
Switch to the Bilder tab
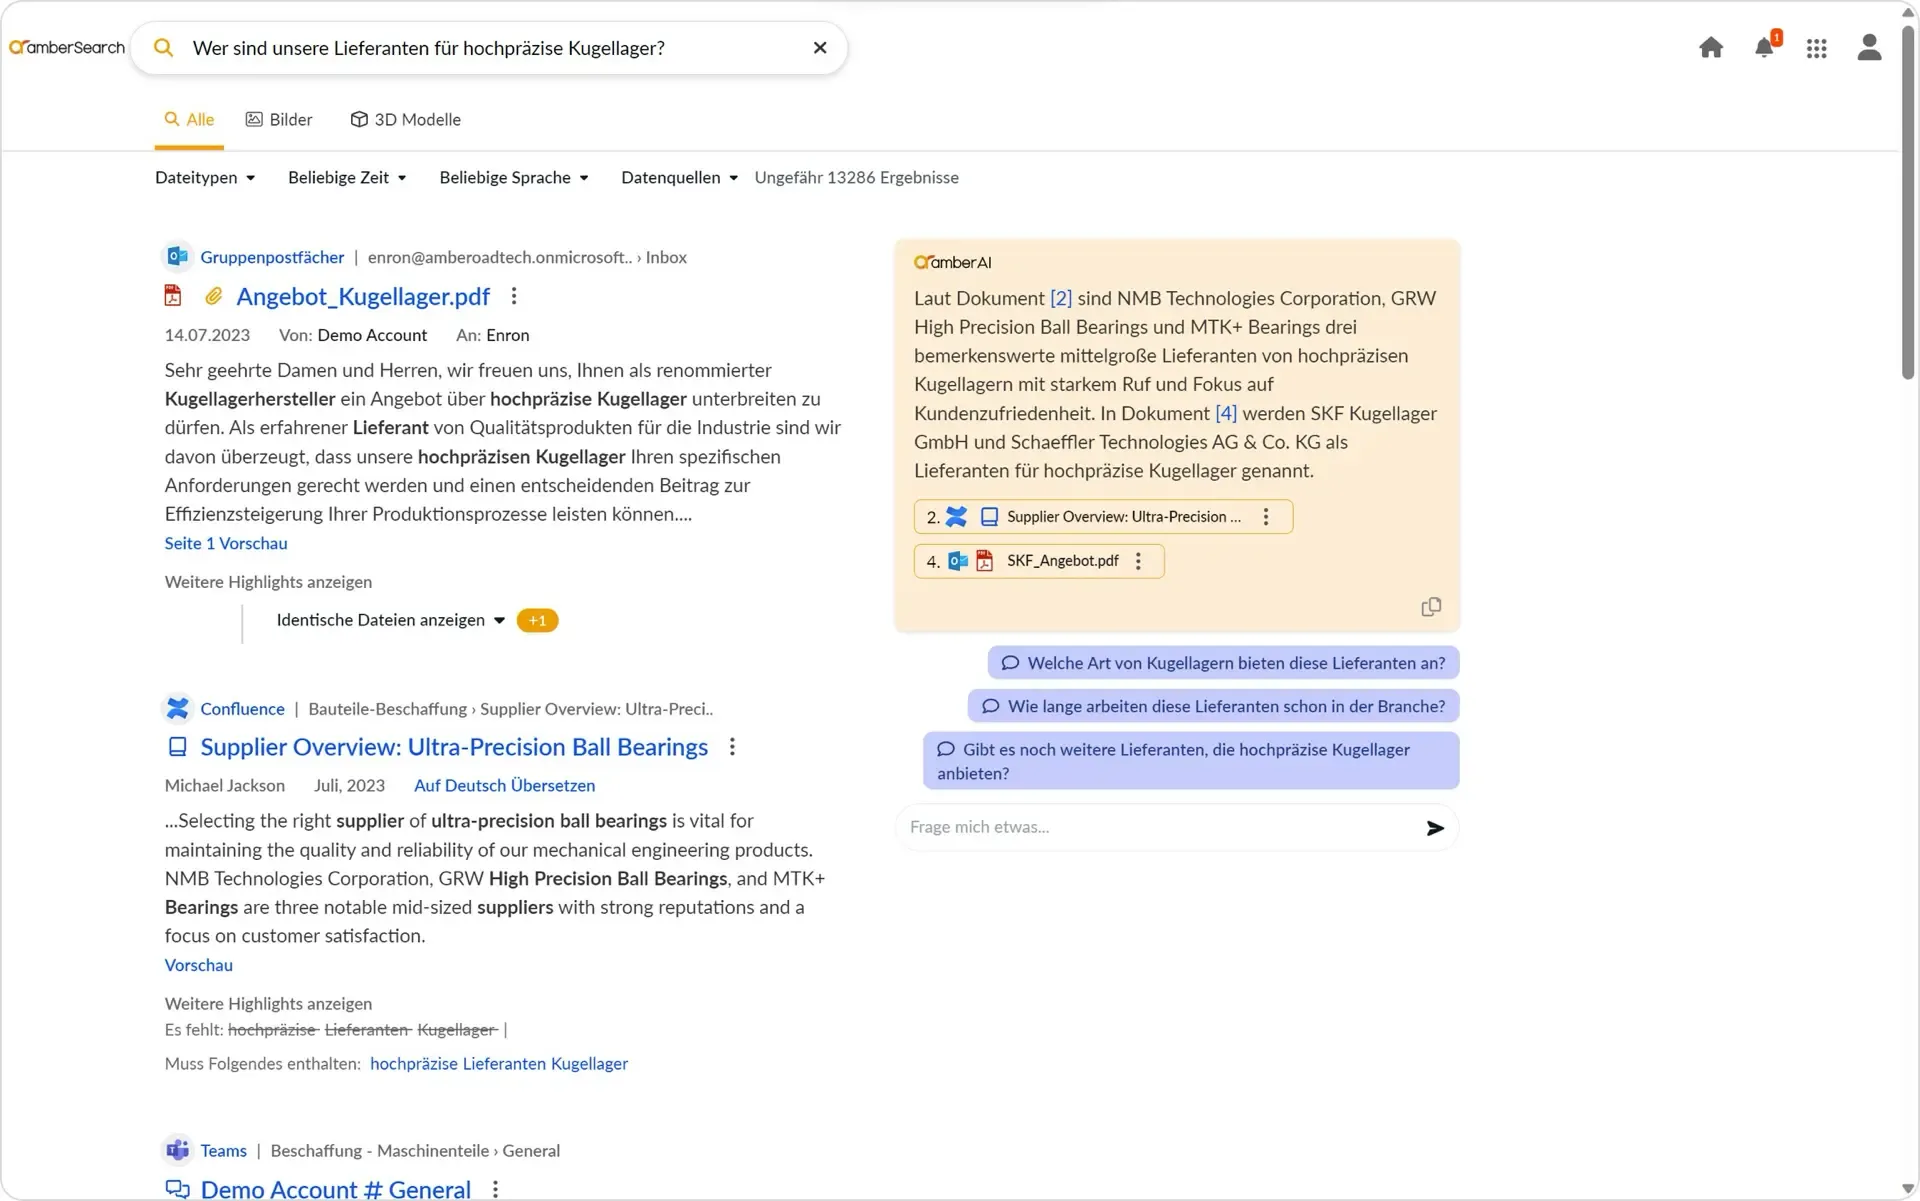(x=279, y=119)
